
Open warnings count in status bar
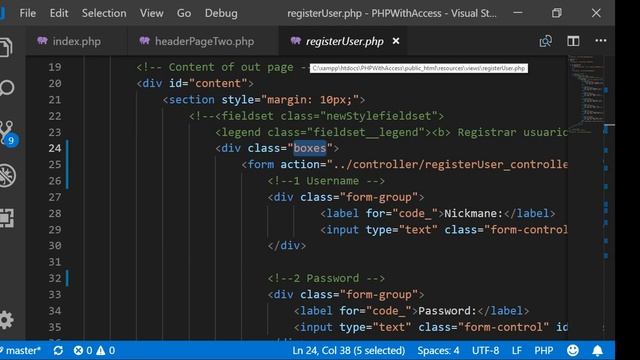(x=106, y=350)
